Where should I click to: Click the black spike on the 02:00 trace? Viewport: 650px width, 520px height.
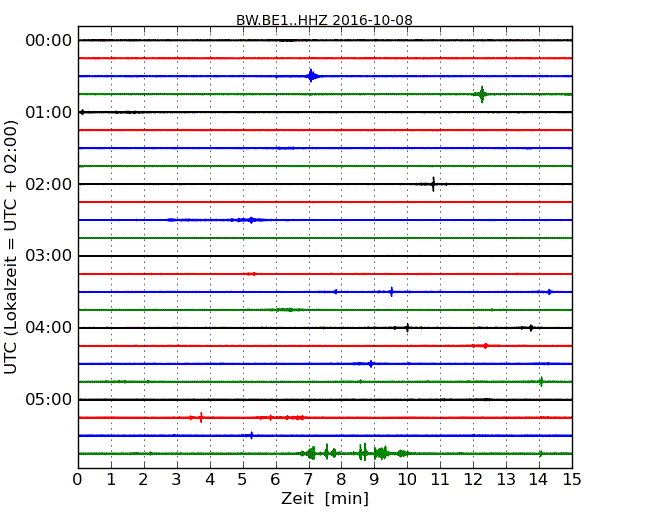click(x=433, y=184)
